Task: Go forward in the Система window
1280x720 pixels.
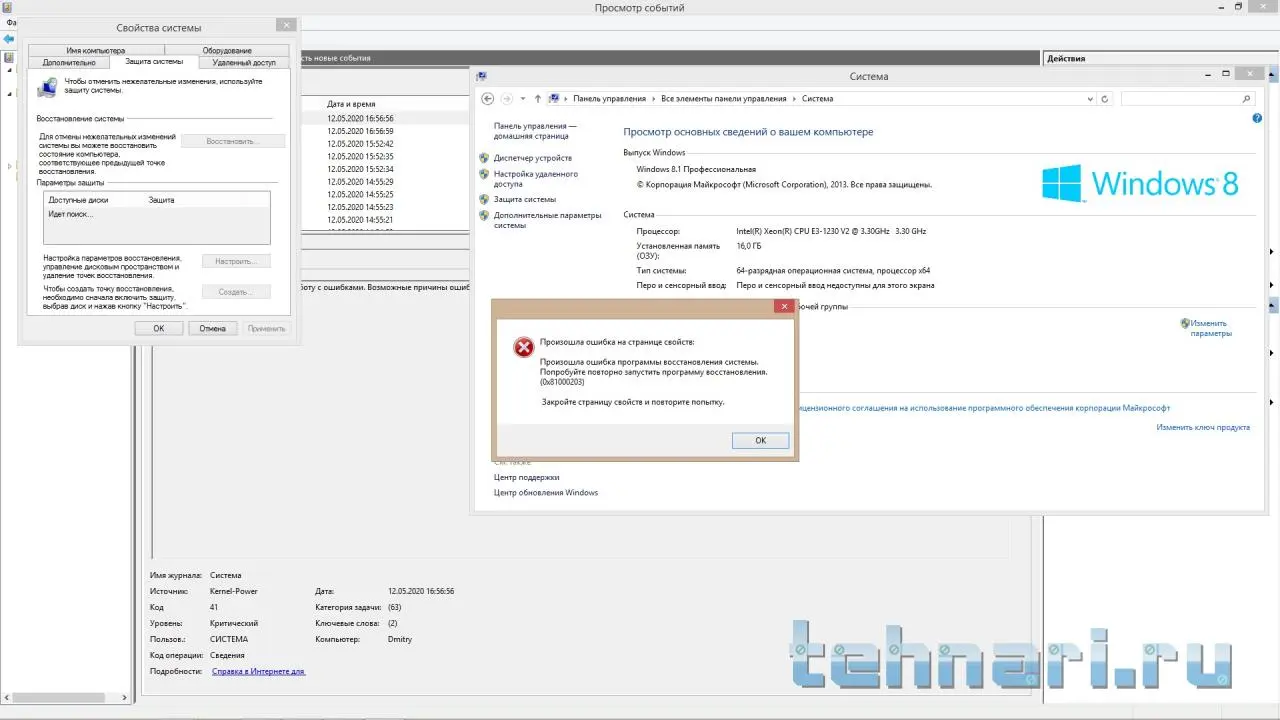Action: (507, 99)
